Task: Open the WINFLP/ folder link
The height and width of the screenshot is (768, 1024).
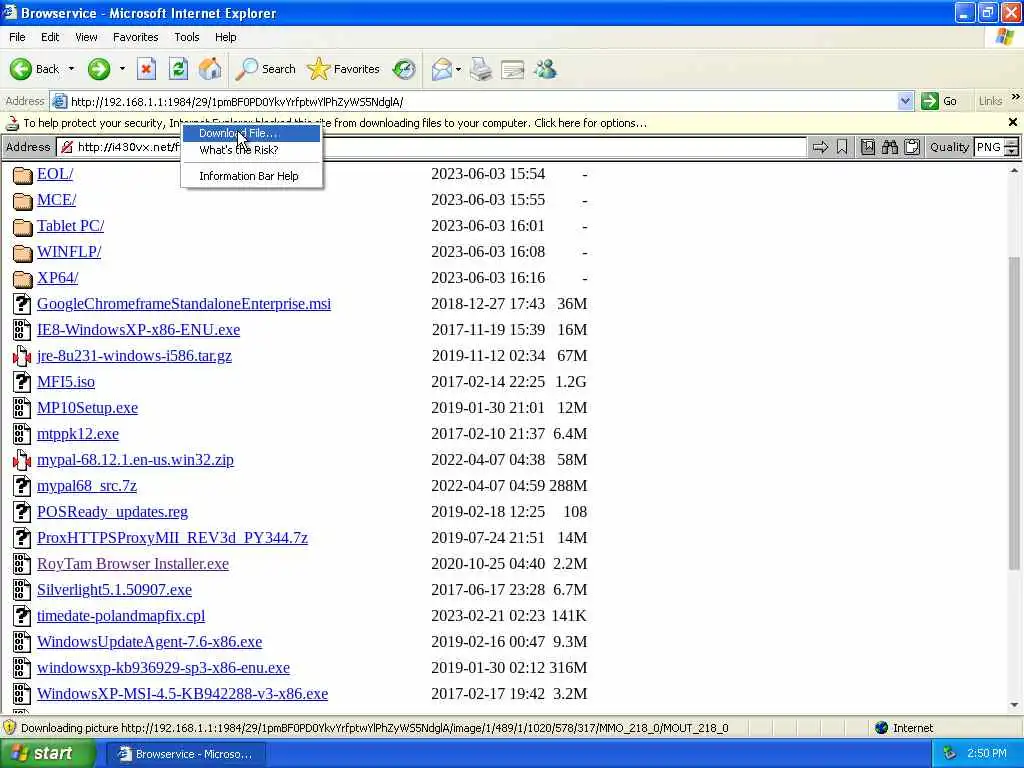Action: pos(69,252)
